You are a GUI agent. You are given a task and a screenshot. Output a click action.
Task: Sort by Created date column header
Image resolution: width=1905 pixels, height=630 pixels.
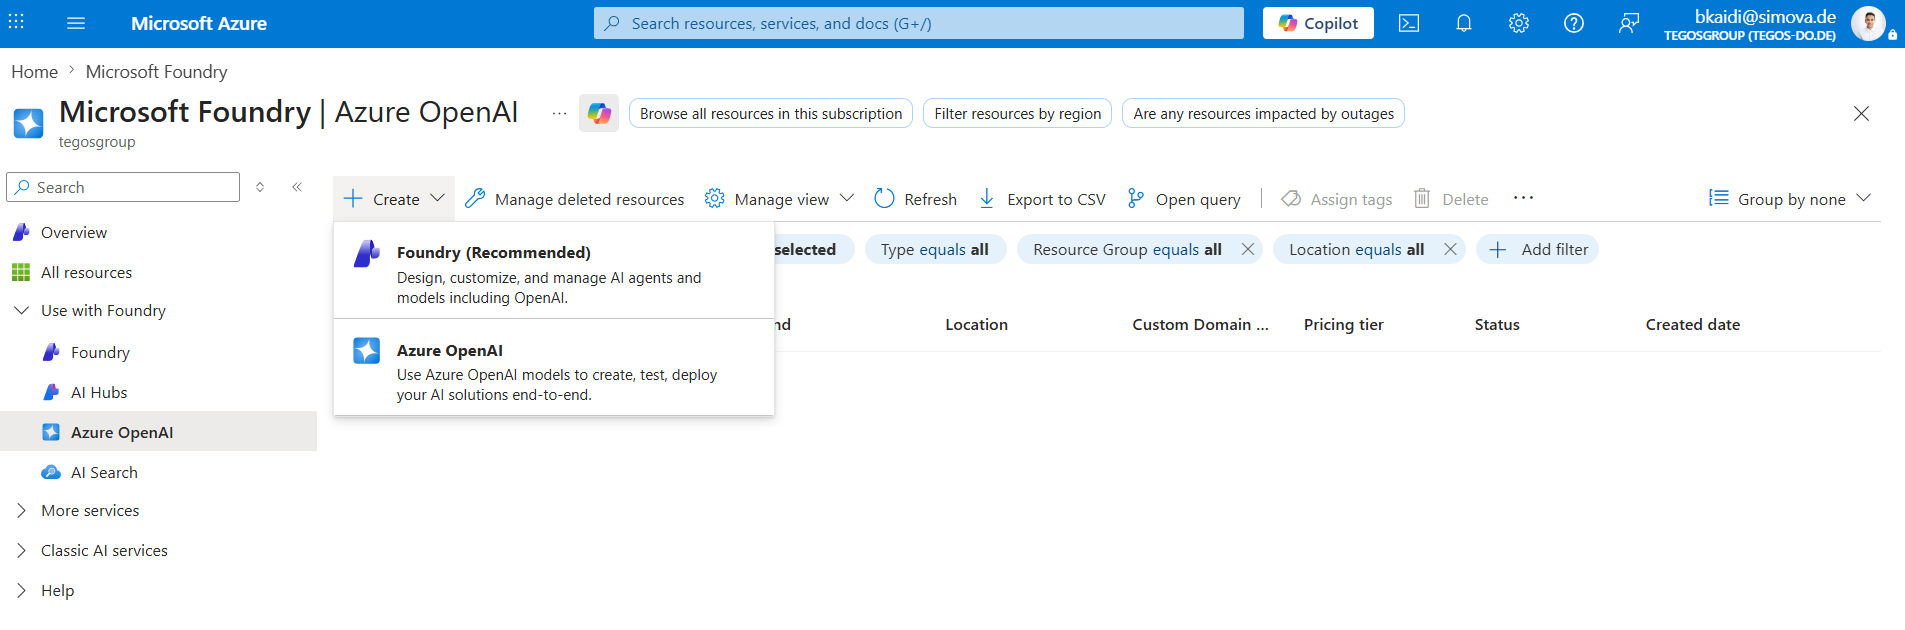pyautogui.click(x=1692, y=325)
